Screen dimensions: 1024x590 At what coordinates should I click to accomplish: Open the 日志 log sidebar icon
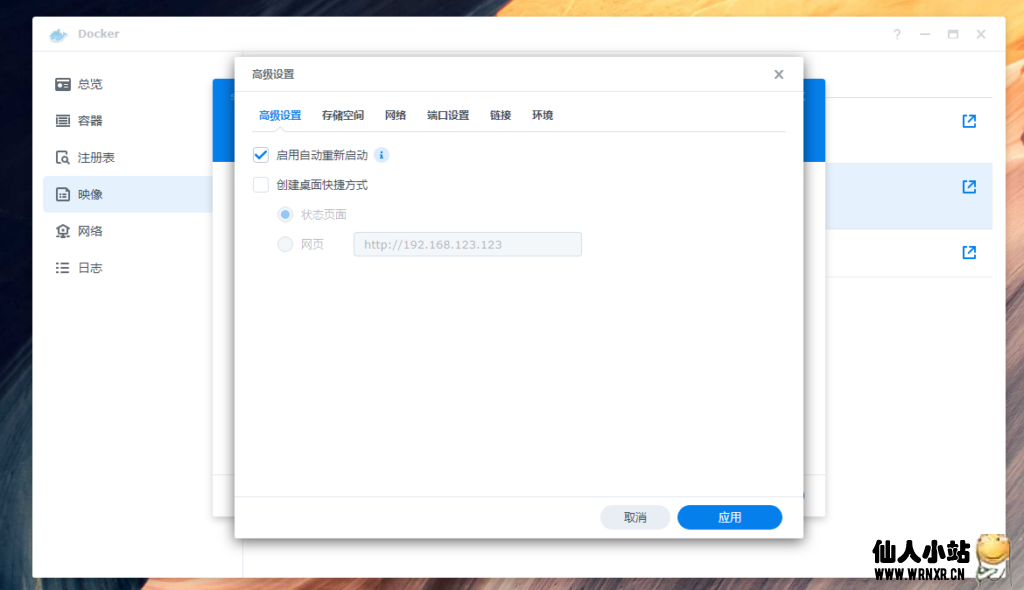click(x=63, y=268)
